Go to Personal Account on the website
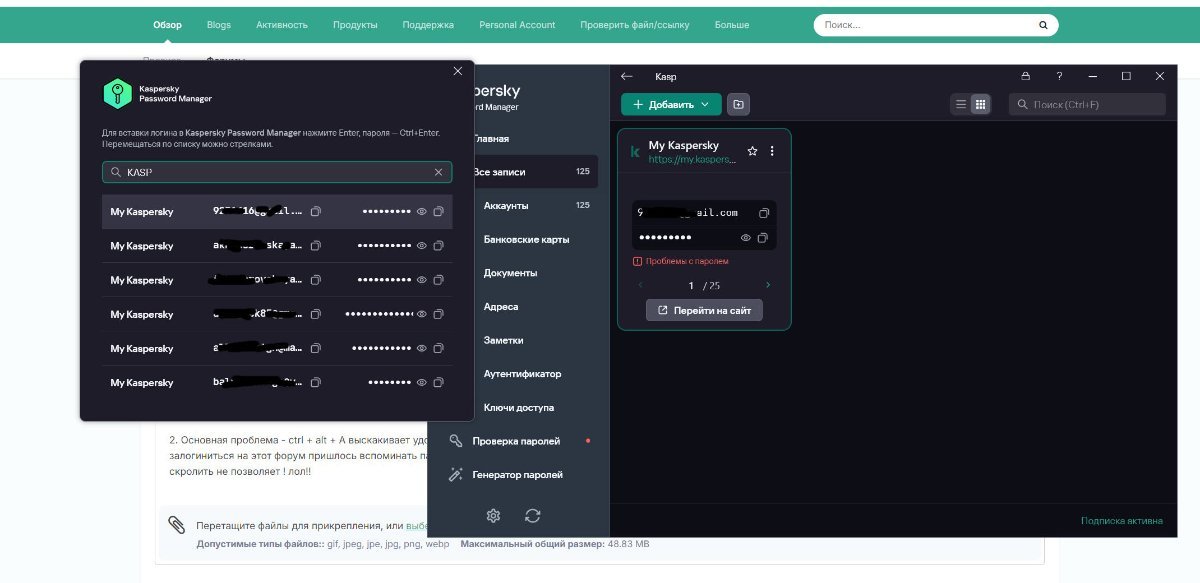 point(517,25)
